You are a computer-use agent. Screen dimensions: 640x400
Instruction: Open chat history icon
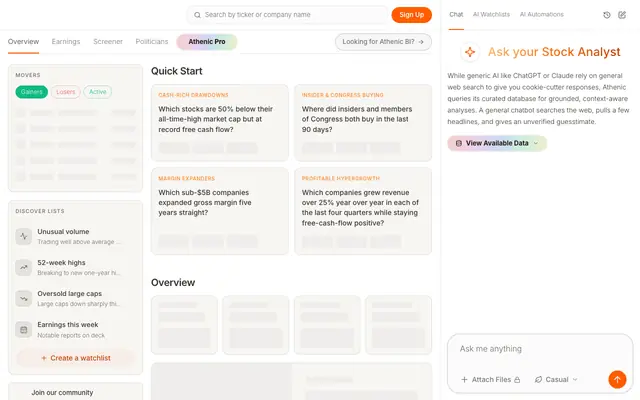pyautogui.click(x=607, y=15)
